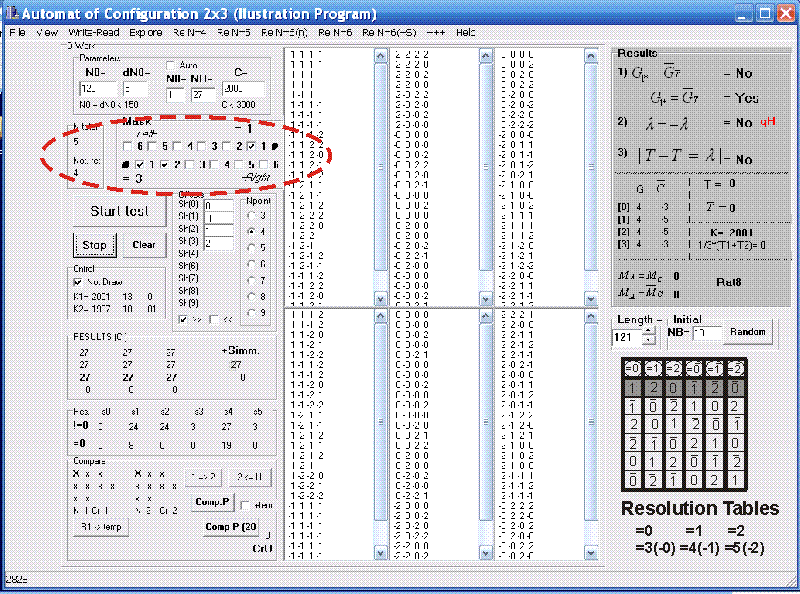The height and width of the screenshot is (594, 800).
Task: Tick checkbox 5 in the upper Mask row
Action: [152, 146]
